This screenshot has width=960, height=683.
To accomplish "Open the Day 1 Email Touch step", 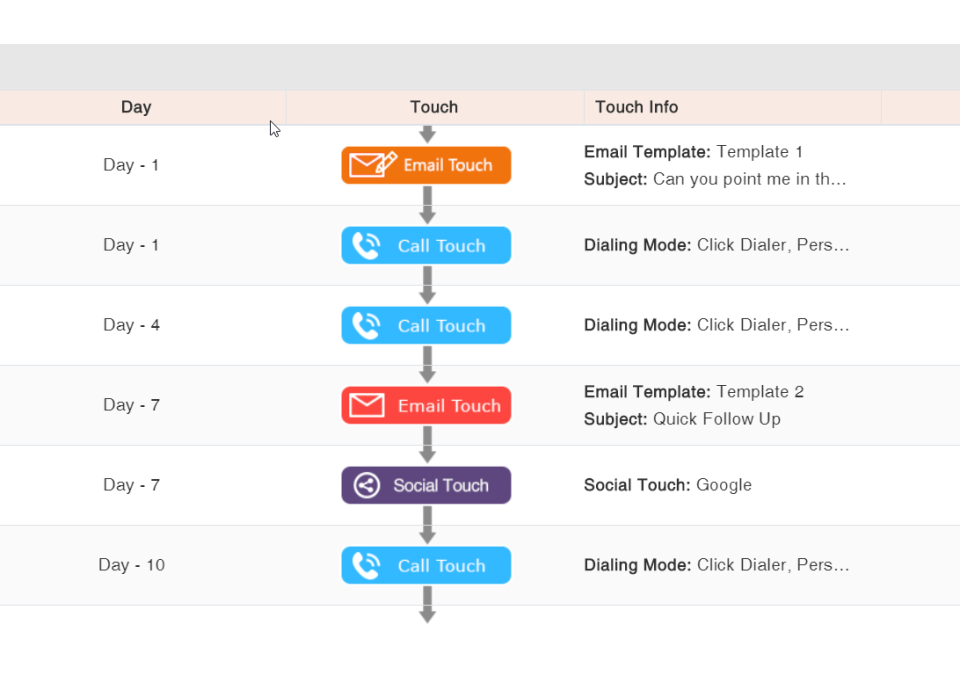I will 426,165.
